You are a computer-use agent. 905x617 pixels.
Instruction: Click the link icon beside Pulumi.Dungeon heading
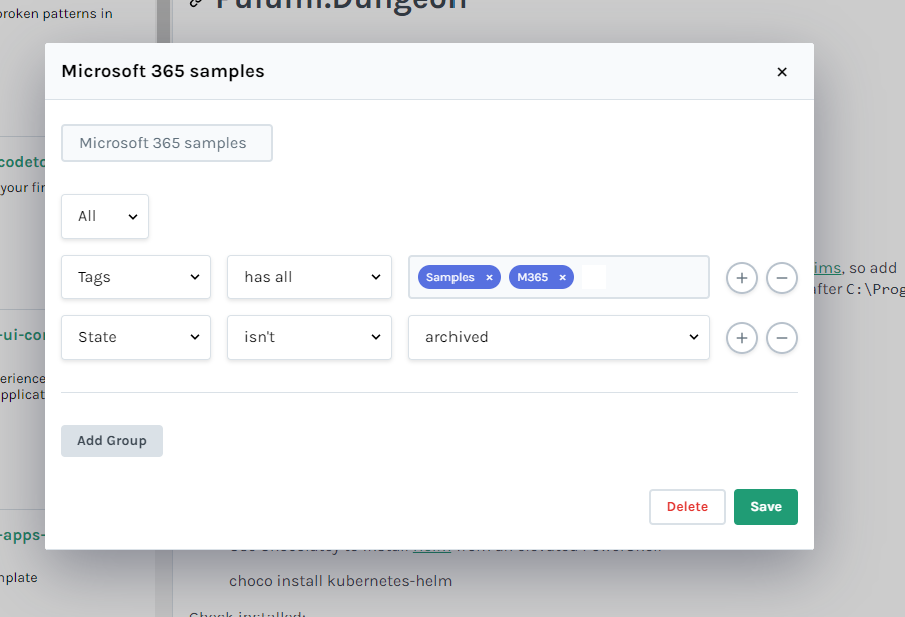click(196, 5)
